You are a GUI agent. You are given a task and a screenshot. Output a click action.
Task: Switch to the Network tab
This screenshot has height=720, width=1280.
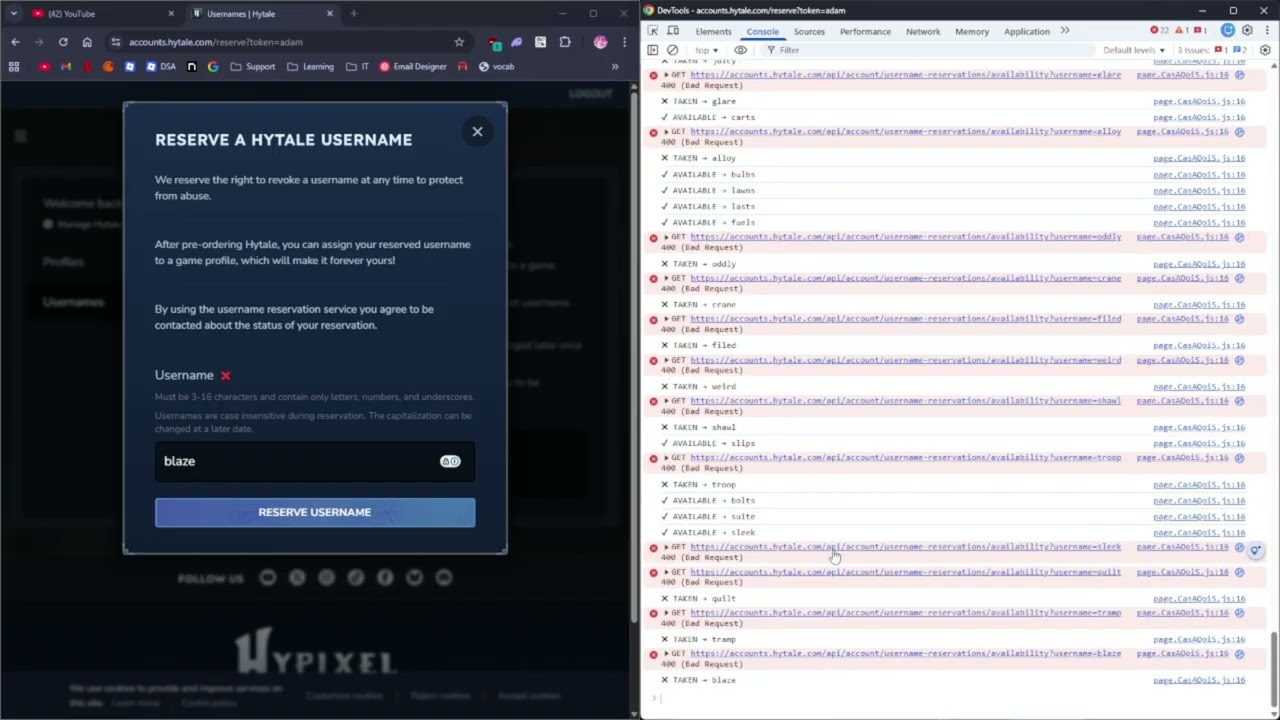click(923, 31)
